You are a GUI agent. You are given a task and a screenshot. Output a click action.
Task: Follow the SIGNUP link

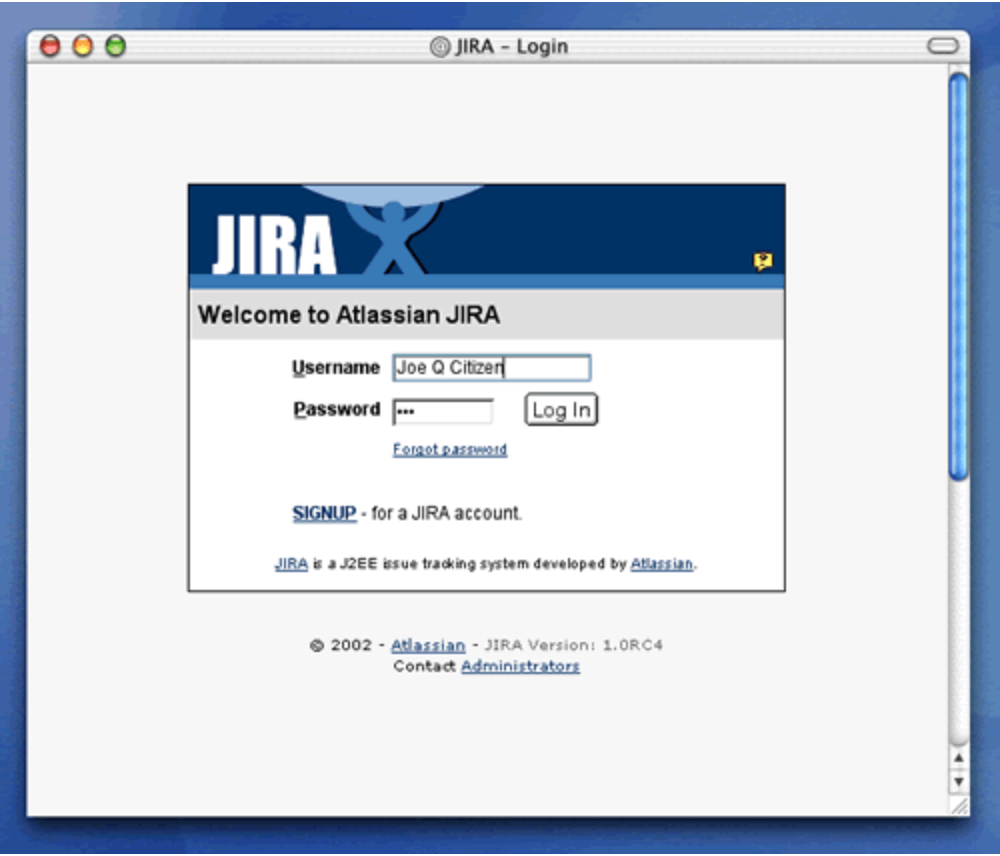point(324,513)
